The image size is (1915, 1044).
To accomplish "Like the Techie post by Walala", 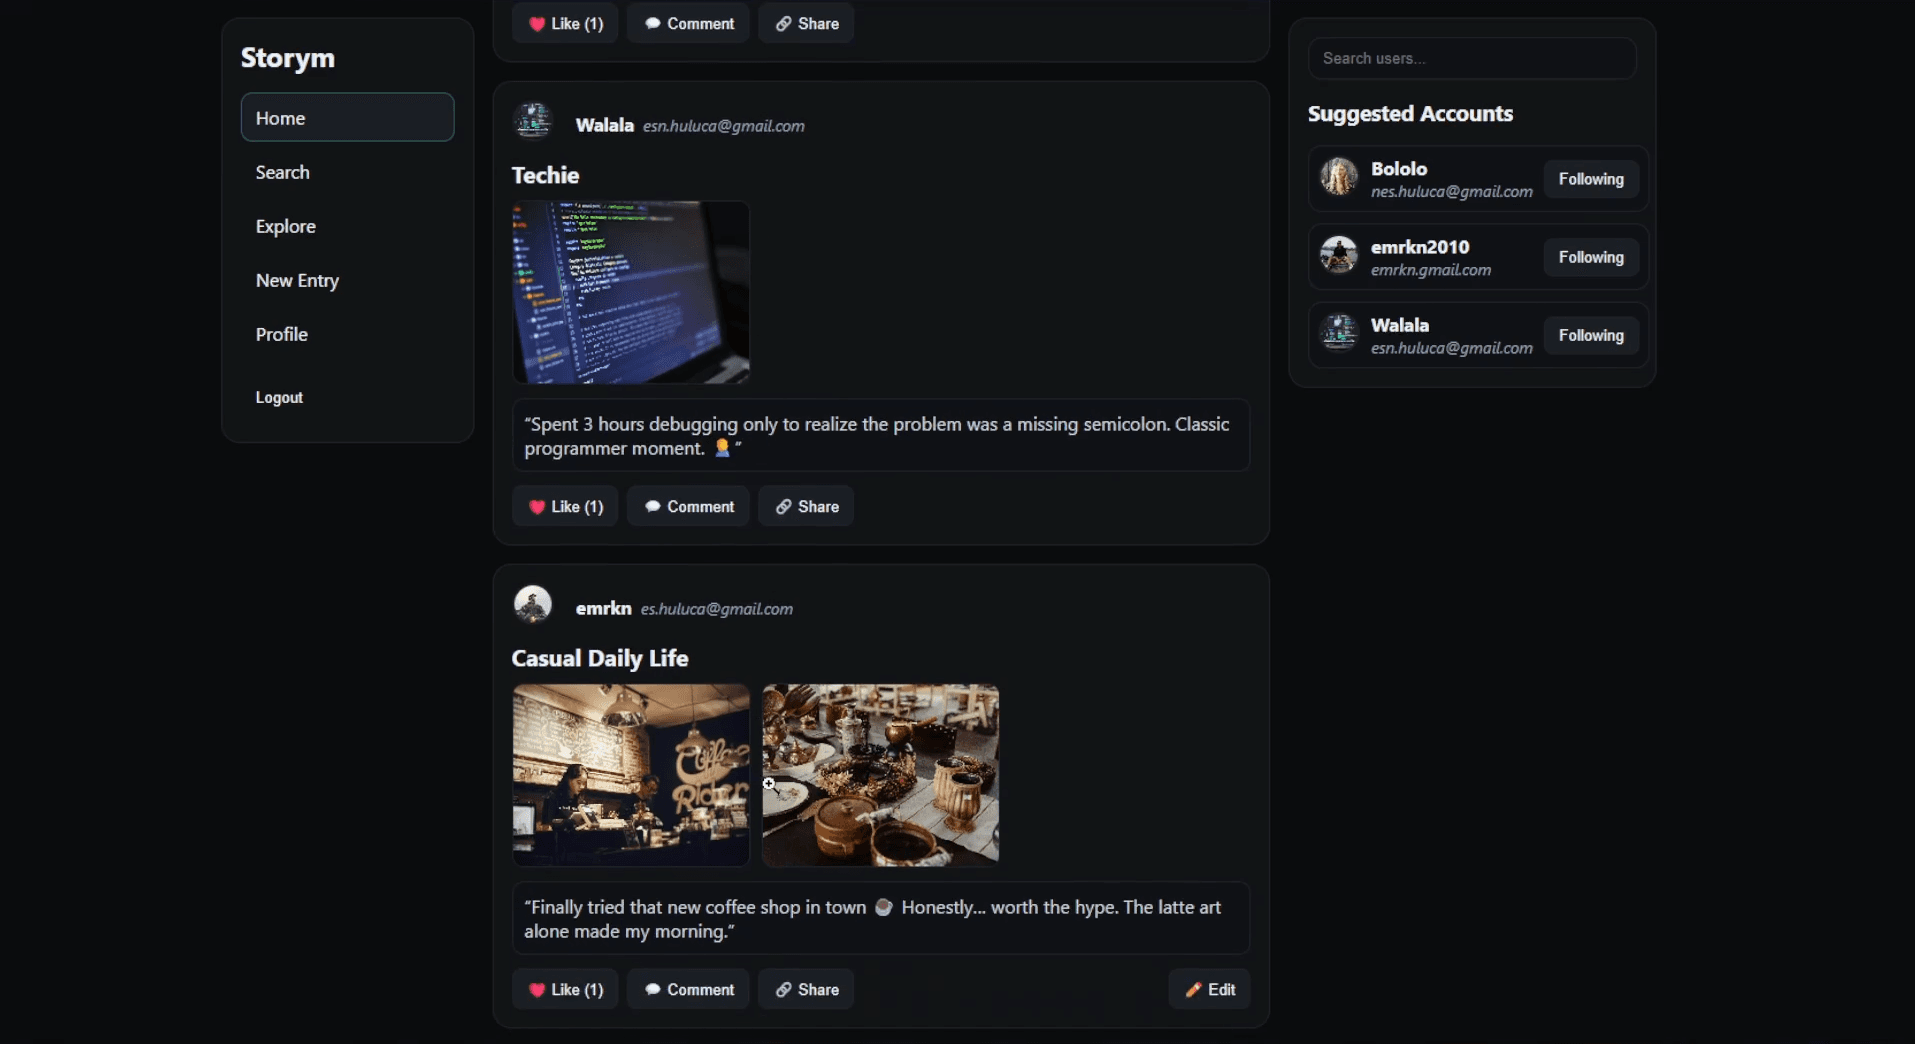I will (565, 506).
